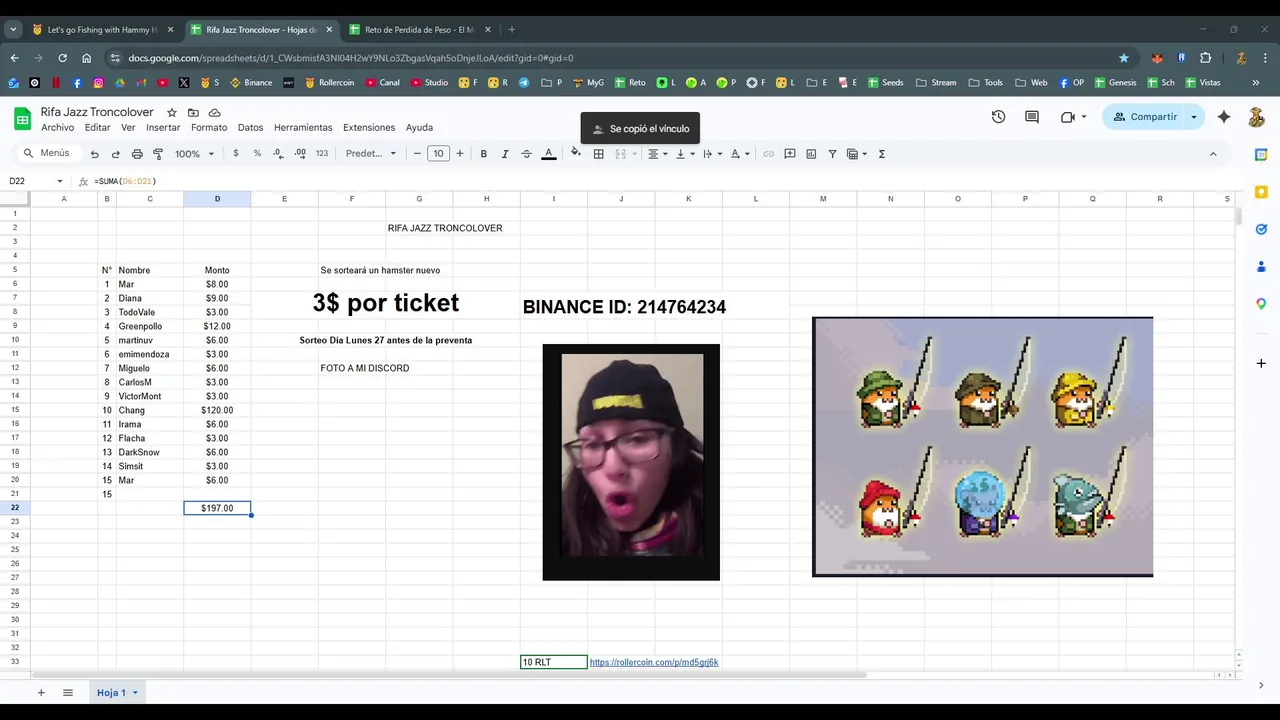Apply percent format with % icon
Screen dimensions: 1280x720
257,154
